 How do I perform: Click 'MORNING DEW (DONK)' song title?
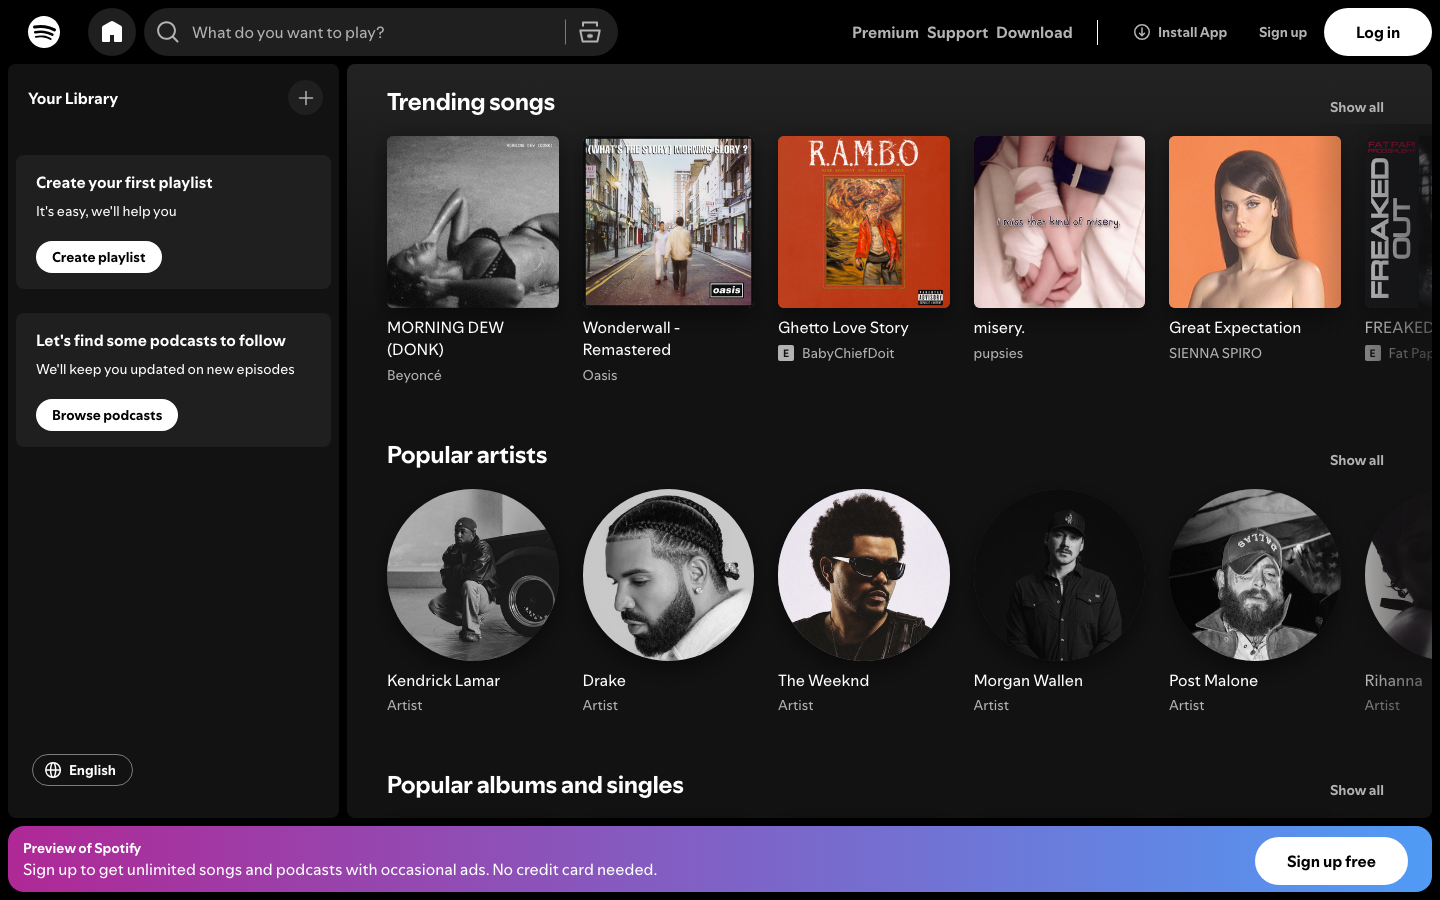[445, 339]
